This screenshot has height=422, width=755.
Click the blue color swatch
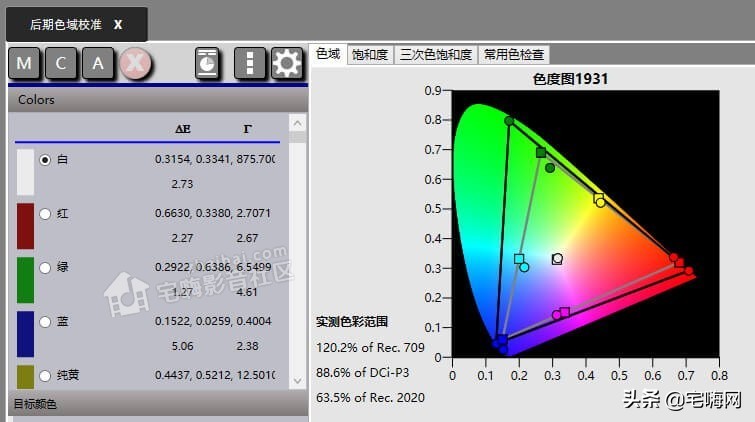click(26, 334)
